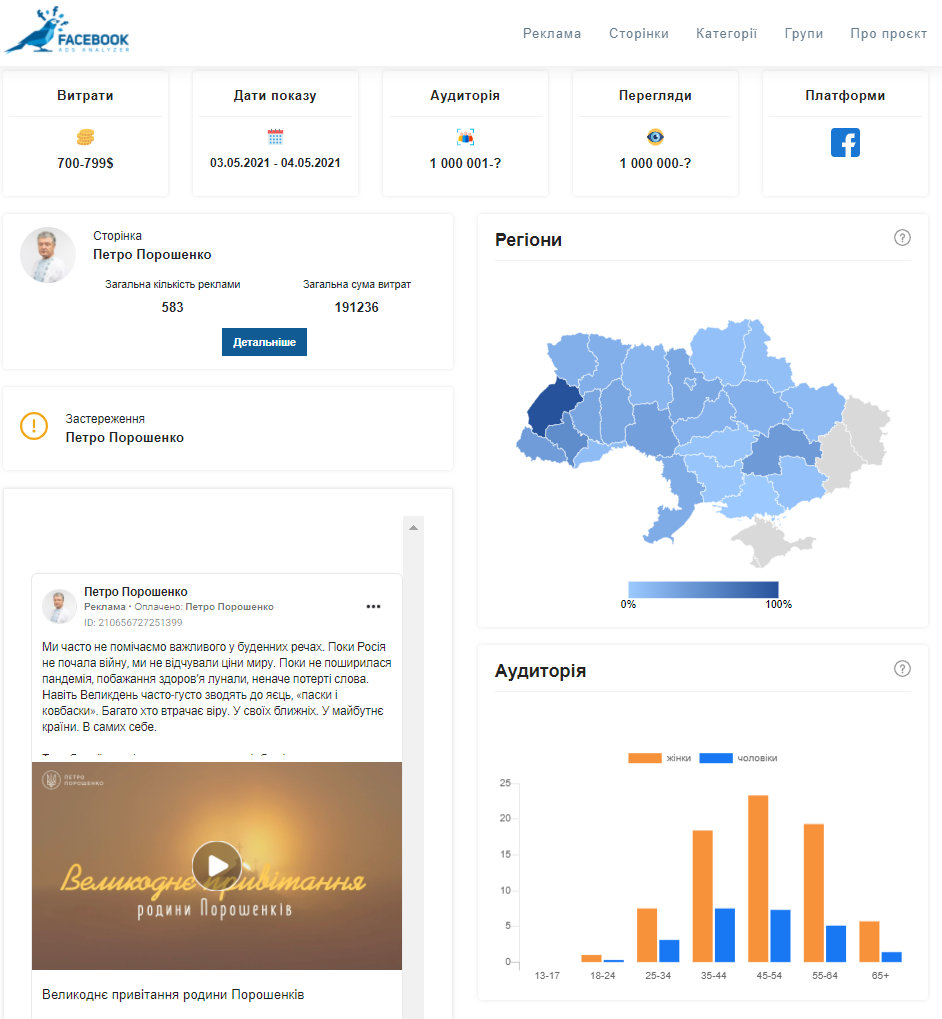This screenshot has width=942, height=1019.
Task: Open the Категорії navigation item
Action: (726, 33)
